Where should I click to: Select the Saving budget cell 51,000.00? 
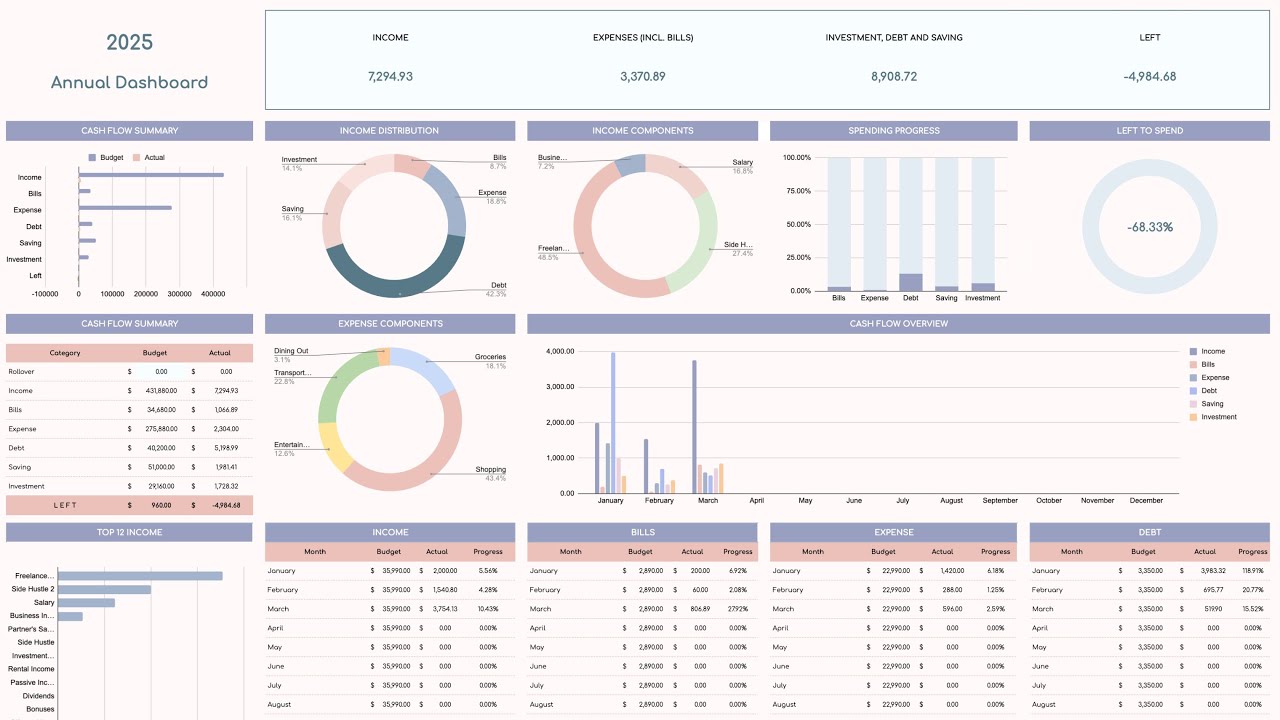tap(157, 467)
